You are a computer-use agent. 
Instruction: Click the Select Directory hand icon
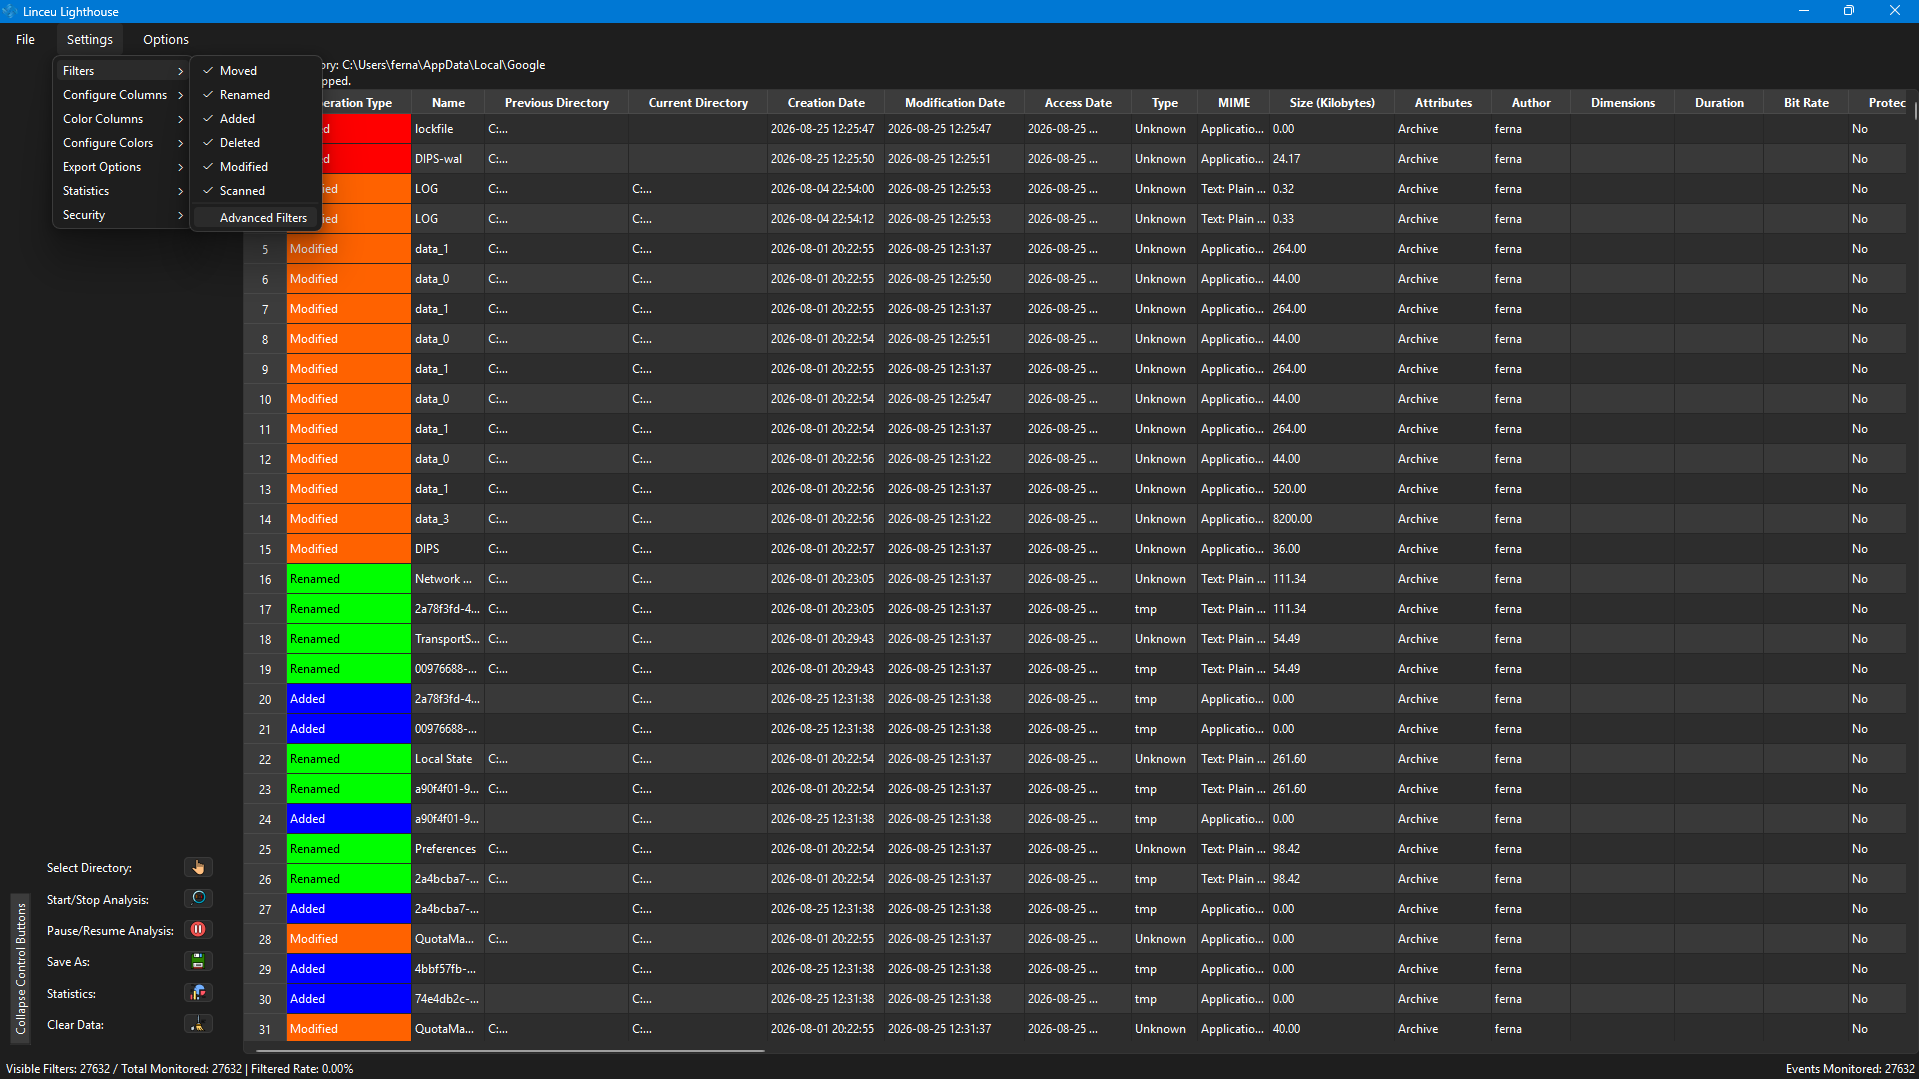[198, 867]
